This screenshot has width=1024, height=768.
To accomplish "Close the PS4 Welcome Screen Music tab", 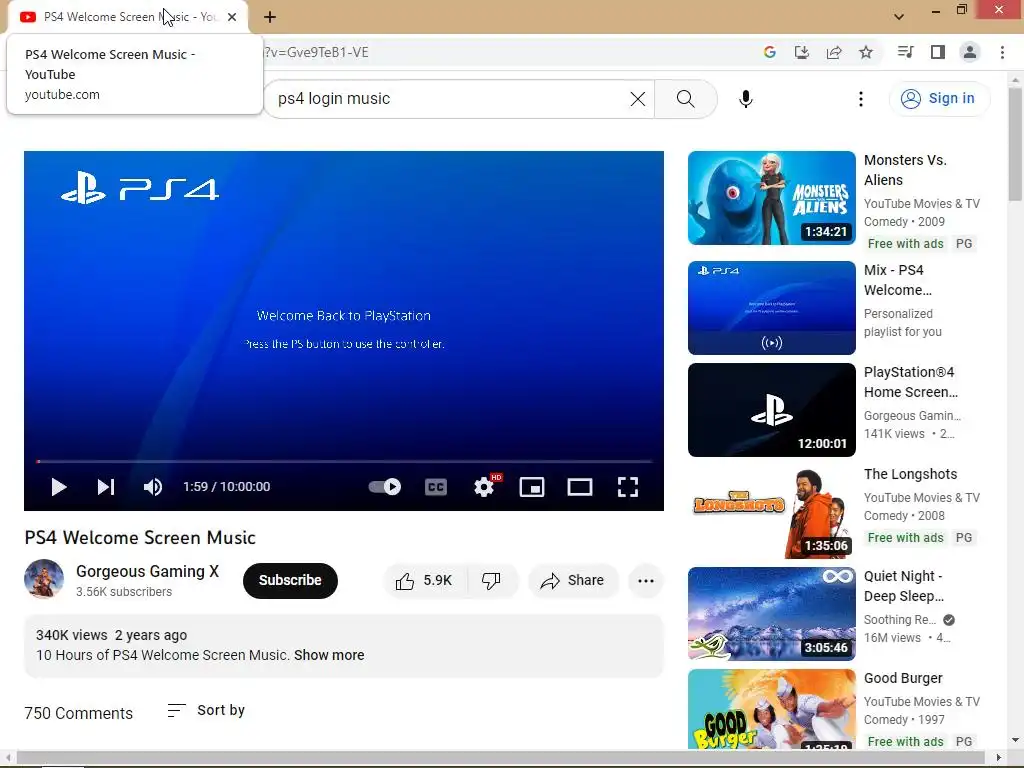I will click(x=232, y=17).
